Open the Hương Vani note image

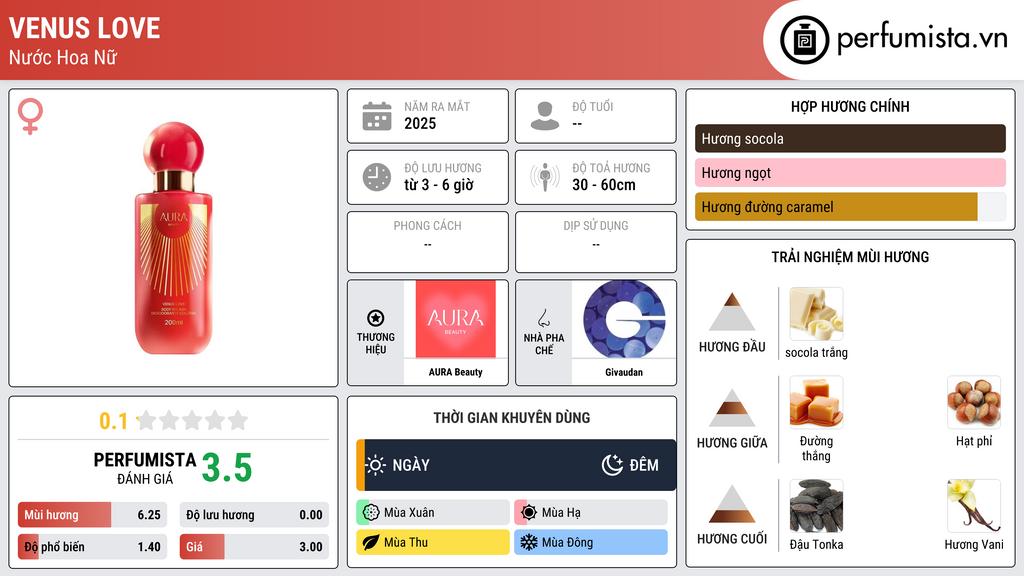coord(974,506)
